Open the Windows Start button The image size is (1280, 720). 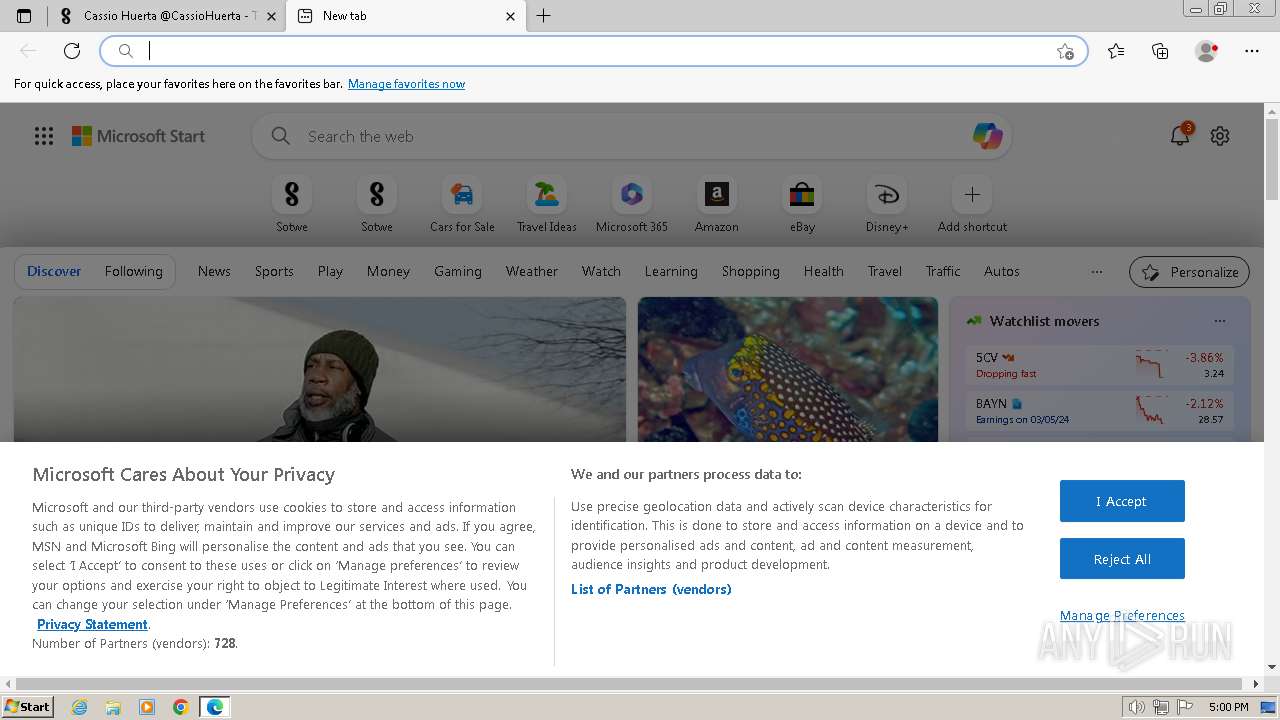[28, 707]
